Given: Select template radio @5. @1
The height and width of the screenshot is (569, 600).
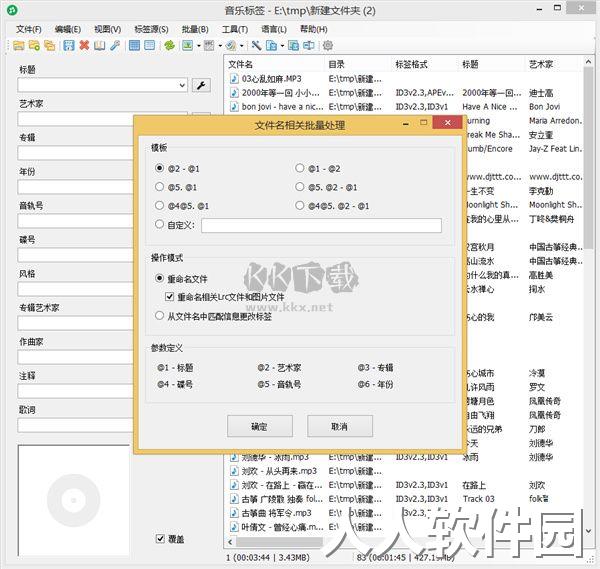Looking at the screenshot, I should (x=160, y=187).
